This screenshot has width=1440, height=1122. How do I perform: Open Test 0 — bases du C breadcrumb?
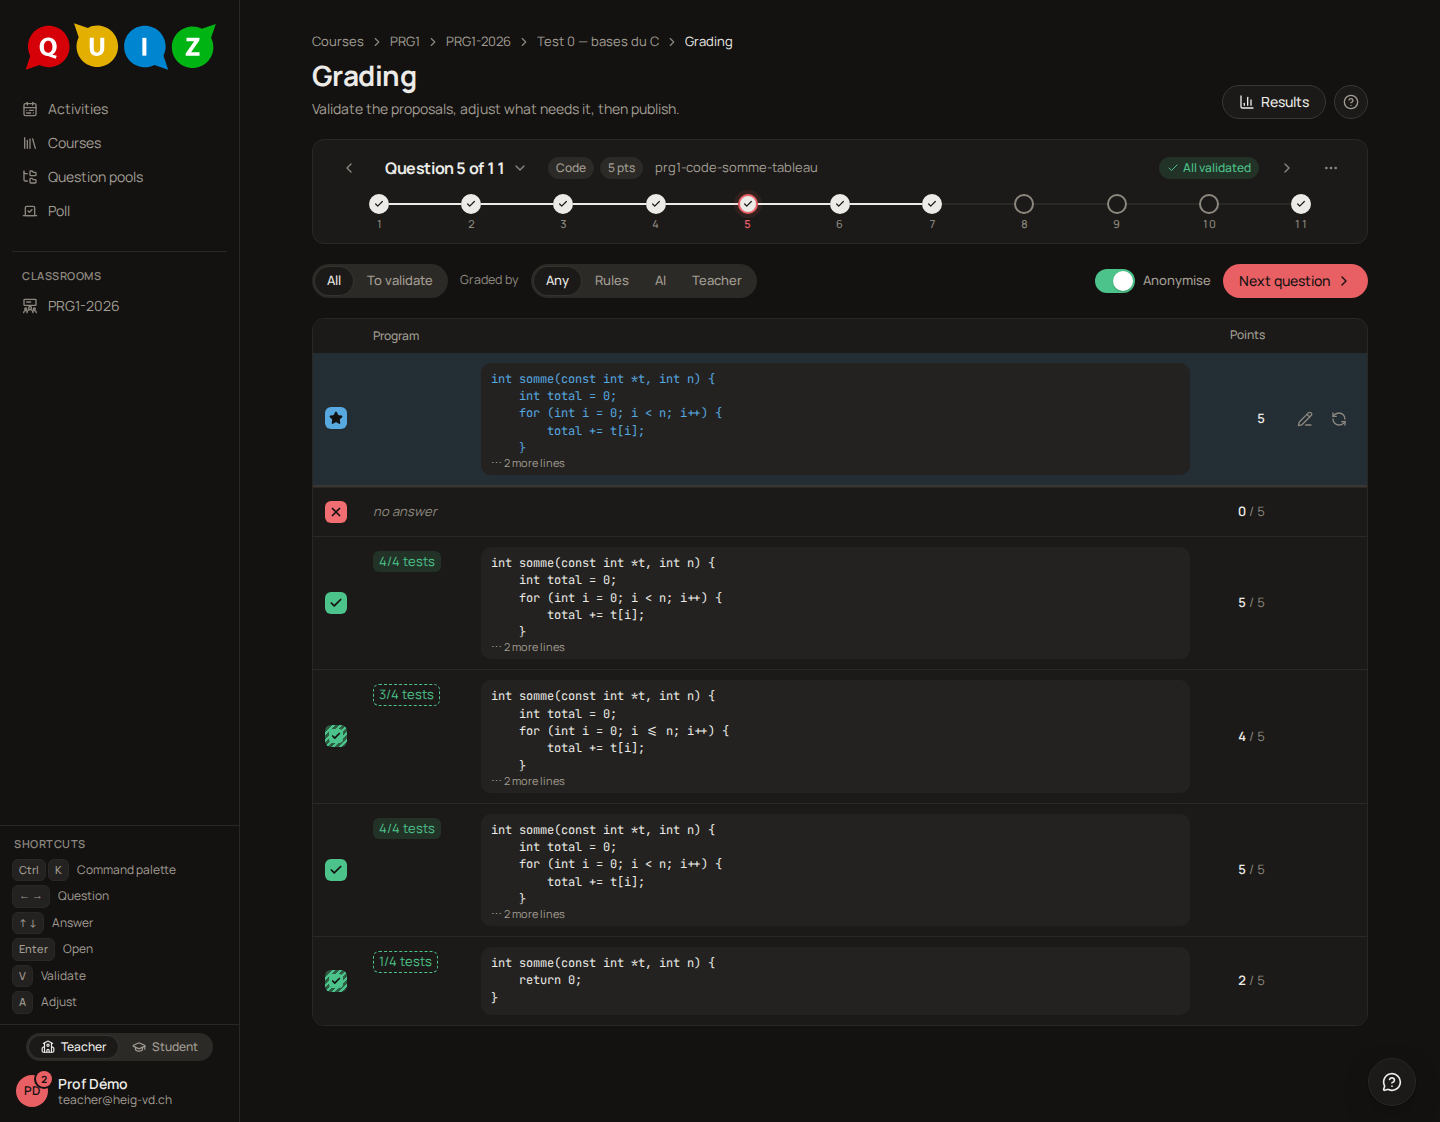pos(598,42)
